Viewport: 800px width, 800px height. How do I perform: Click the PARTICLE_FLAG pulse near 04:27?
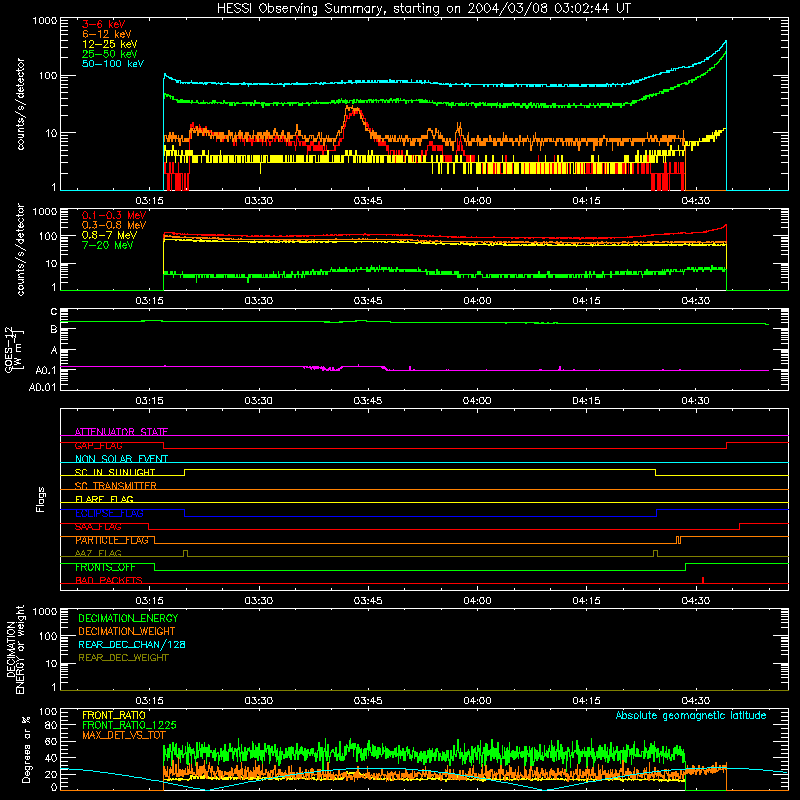pos(678,540)
